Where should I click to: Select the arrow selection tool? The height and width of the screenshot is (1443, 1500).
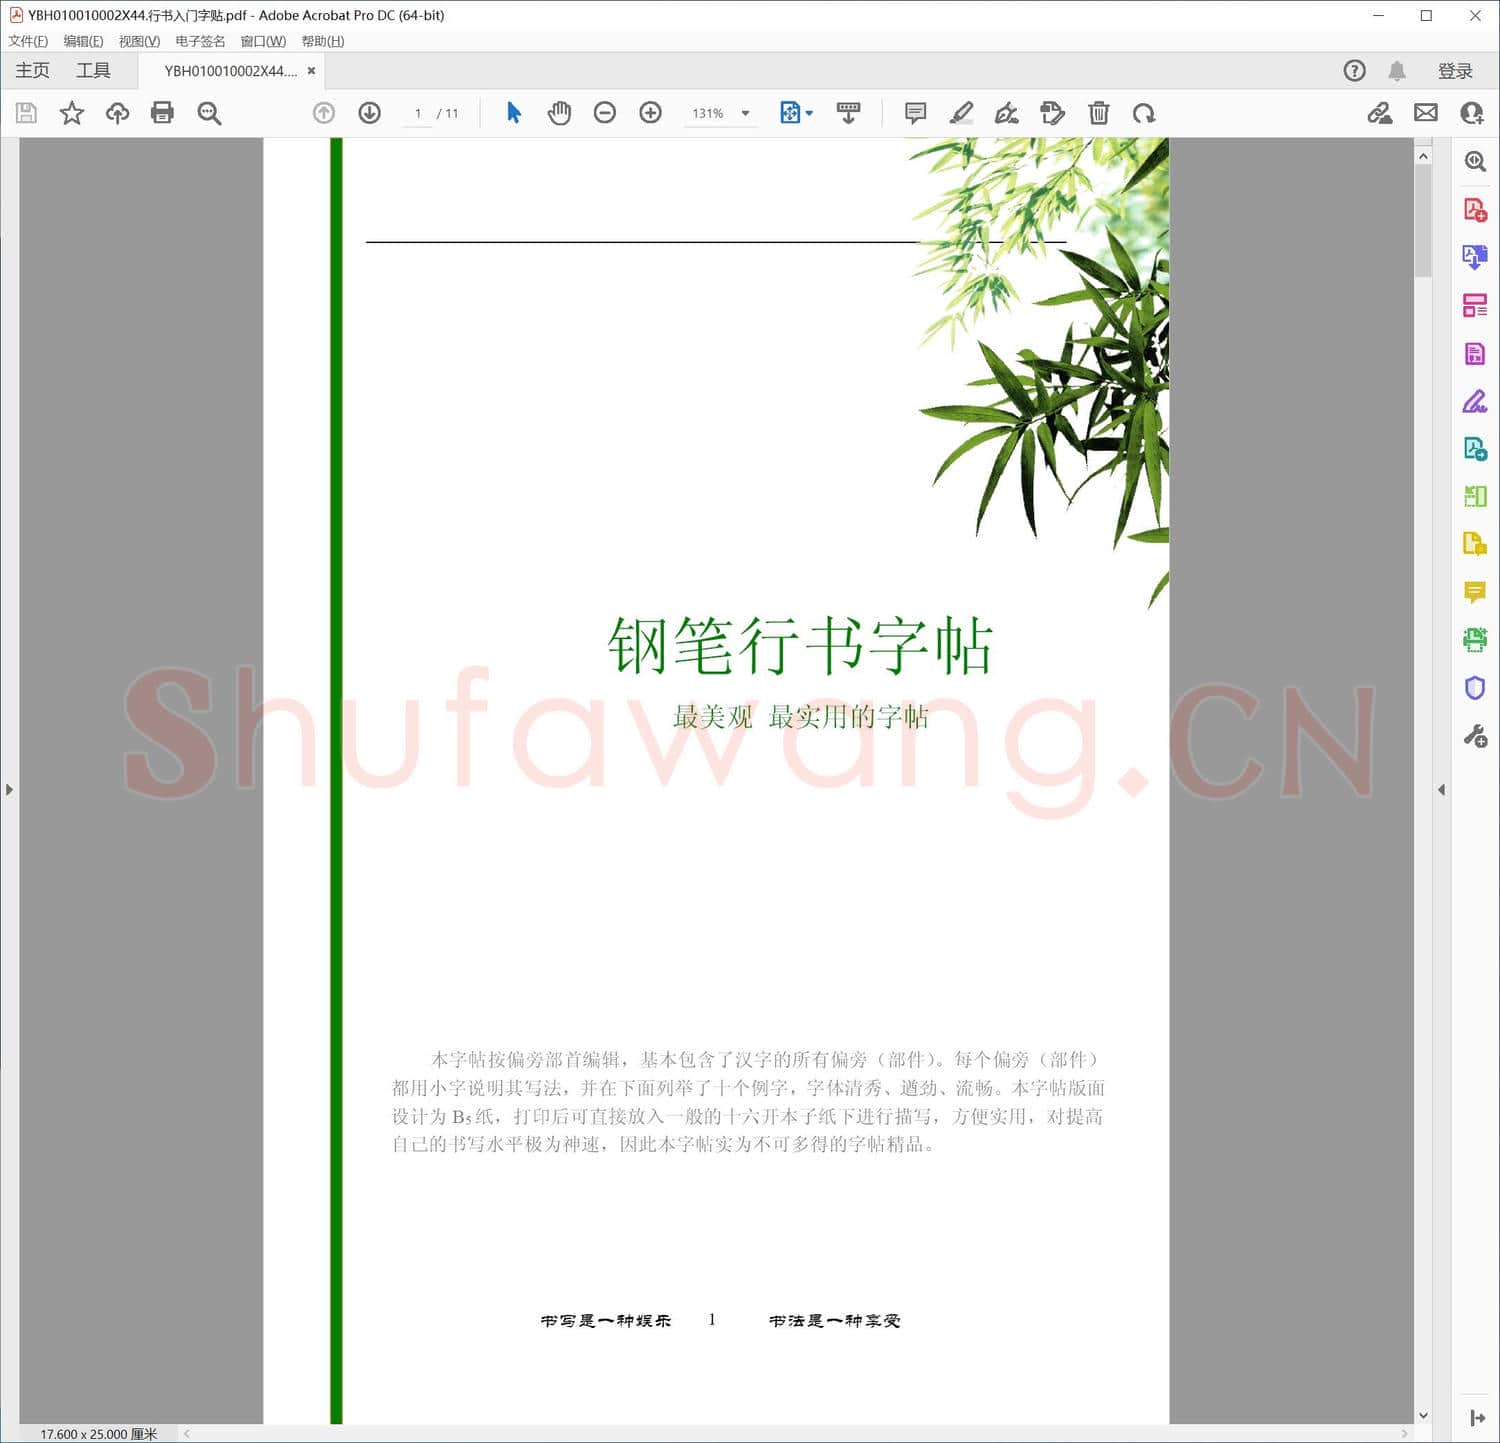pos(514,113)
